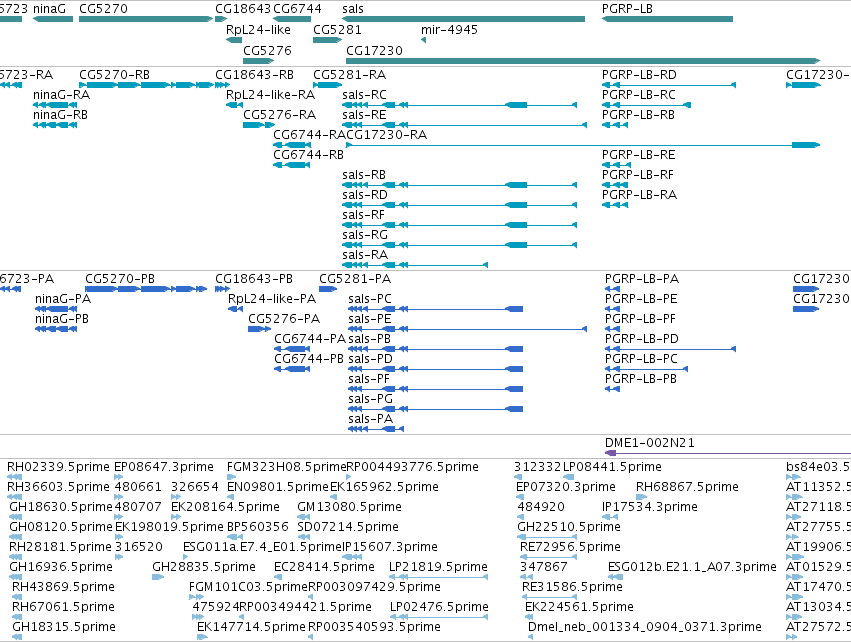Click the RH68867.5prime cDNA label
This screenshot has width=851, height=642.
(x=687, y=487)
